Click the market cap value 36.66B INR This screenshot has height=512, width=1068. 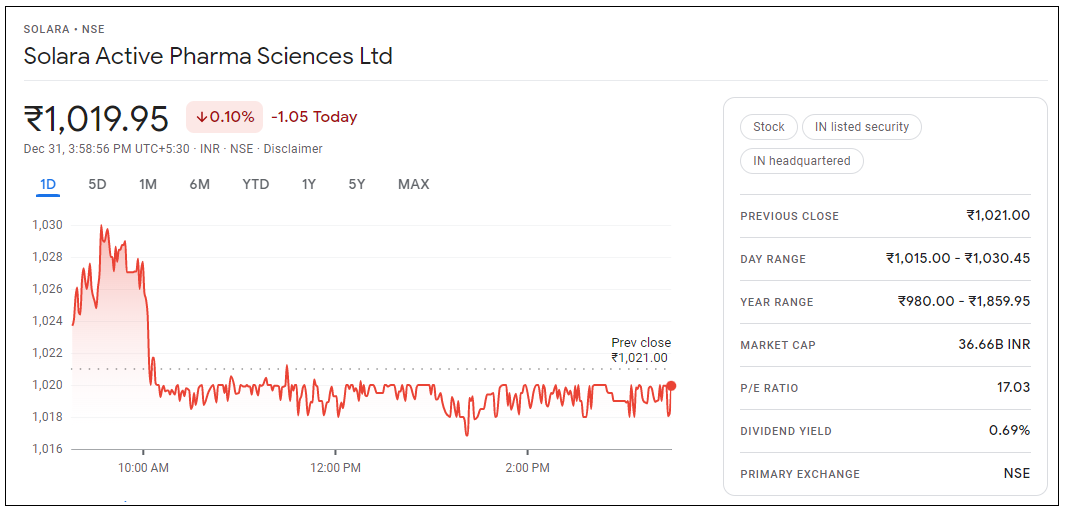pos(994,345)
